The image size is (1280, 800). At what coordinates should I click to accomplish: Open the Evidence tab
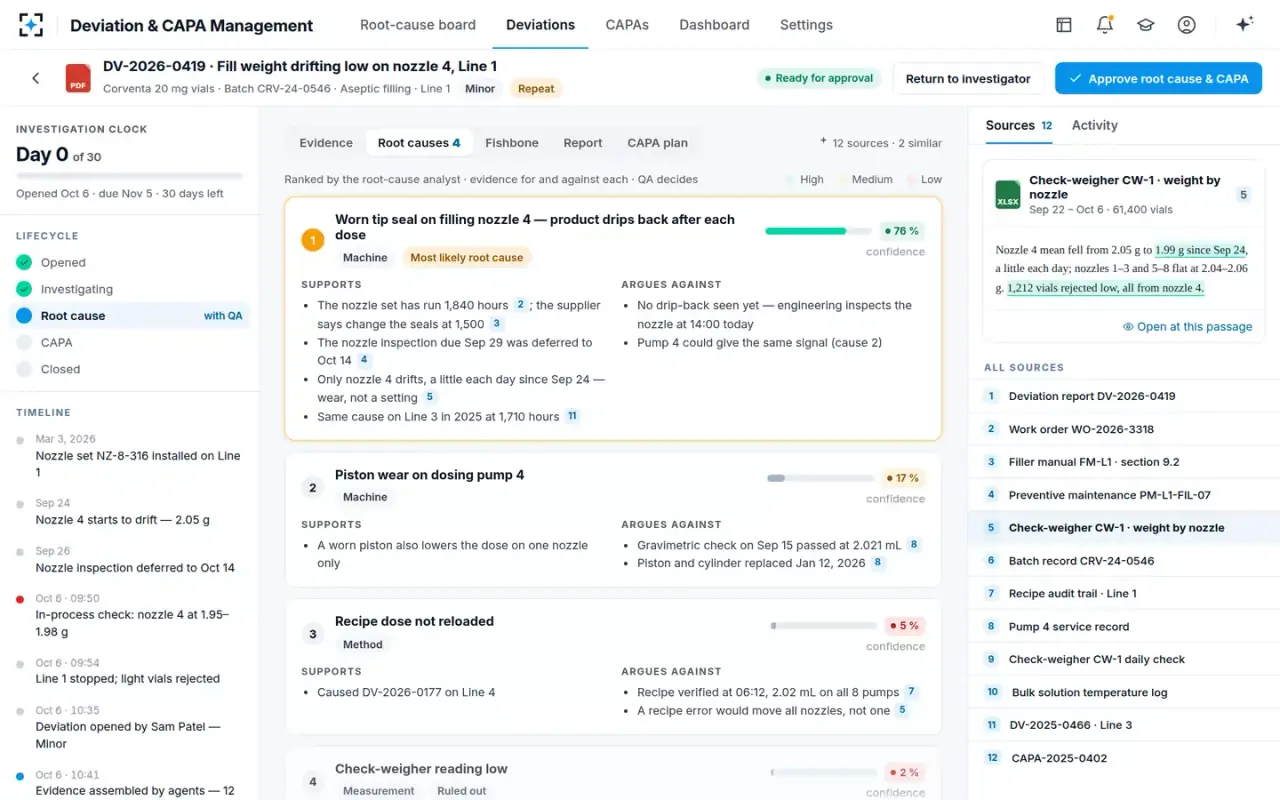coord(326,143)
